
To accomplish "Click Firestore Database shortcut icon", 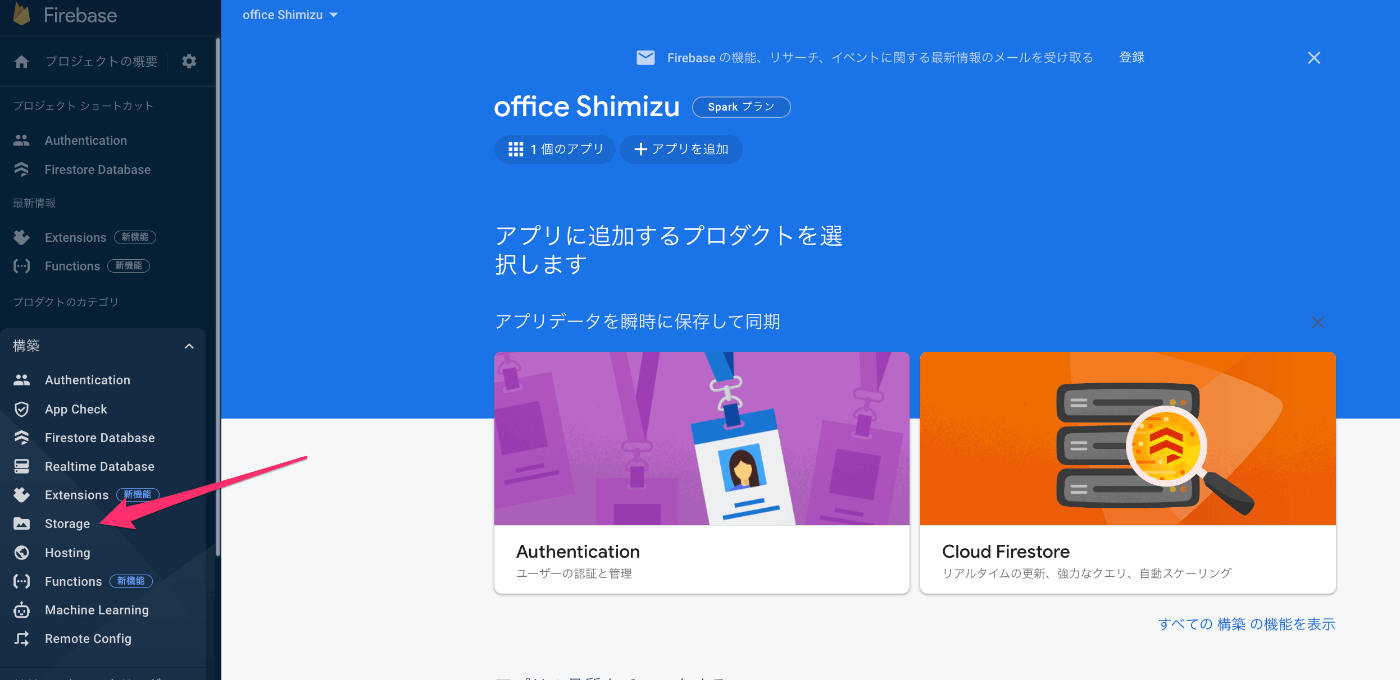I will [22, 170].
